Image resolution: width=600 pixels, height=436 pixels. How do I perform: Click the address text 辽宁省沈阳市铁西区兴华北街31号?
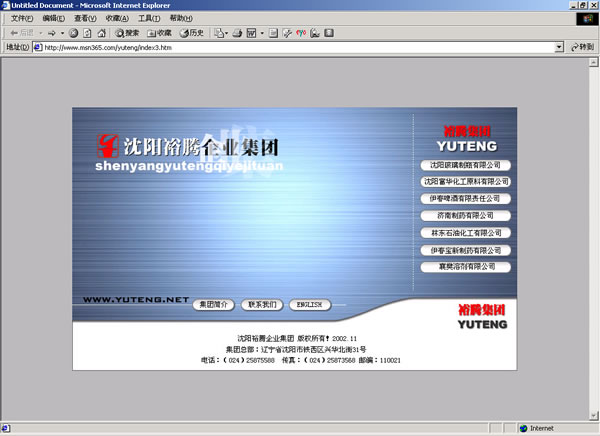pos(313,349)
